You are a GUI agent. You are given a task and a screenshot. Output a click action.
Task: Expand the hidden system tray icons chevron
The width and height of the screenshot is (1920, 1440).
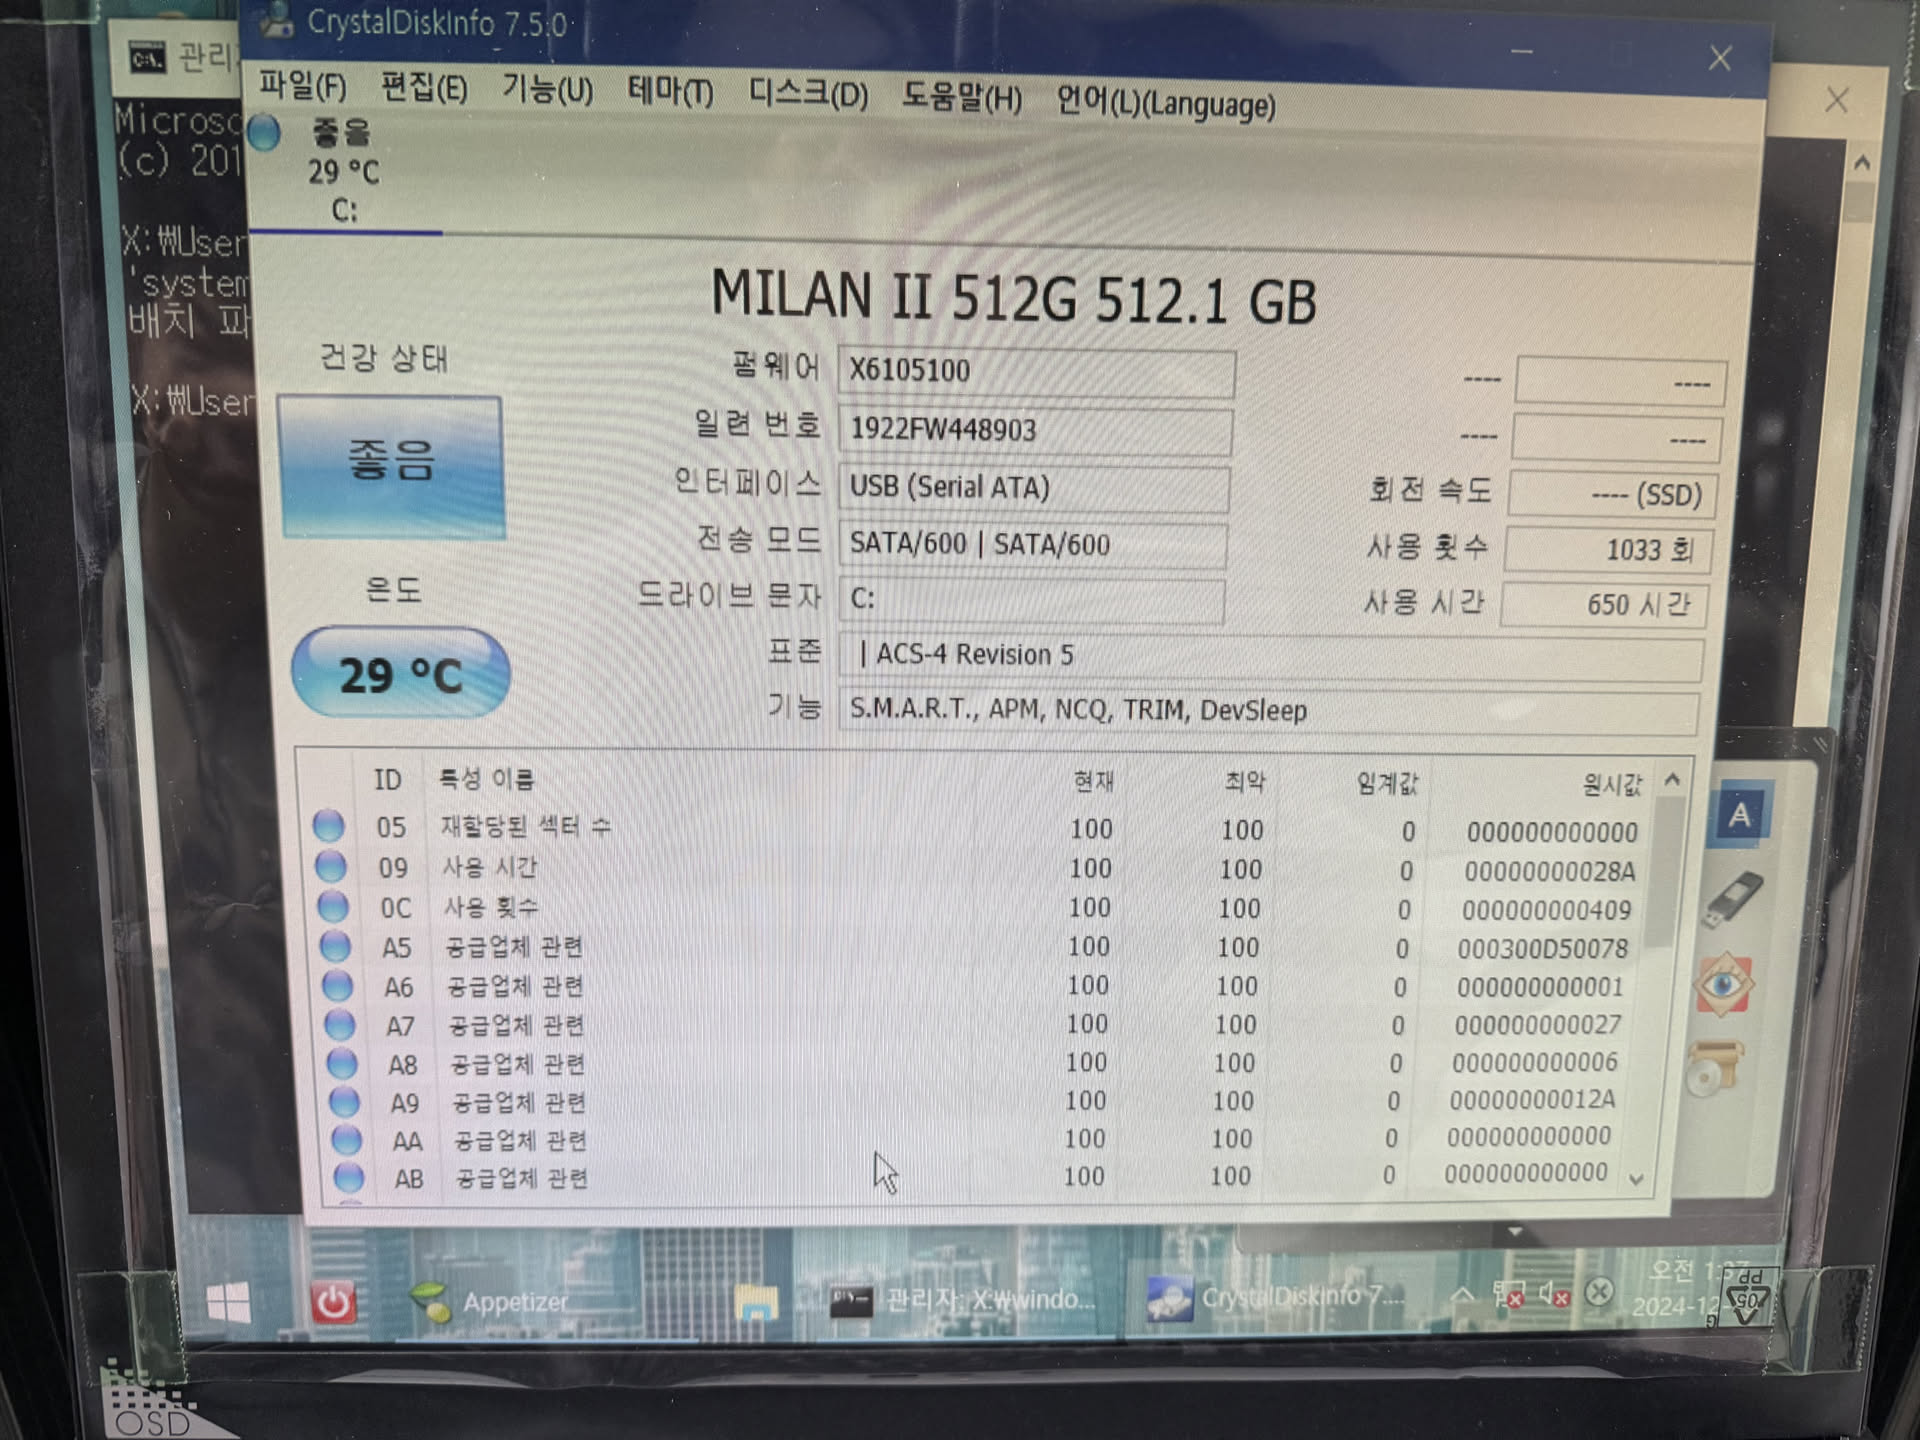pos(1462,1295)
